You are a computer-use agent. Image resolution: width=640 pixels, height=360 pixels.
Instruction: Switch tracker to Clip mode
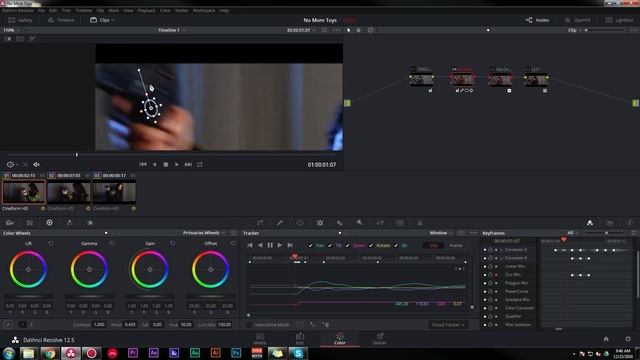[x=433, y=246]
